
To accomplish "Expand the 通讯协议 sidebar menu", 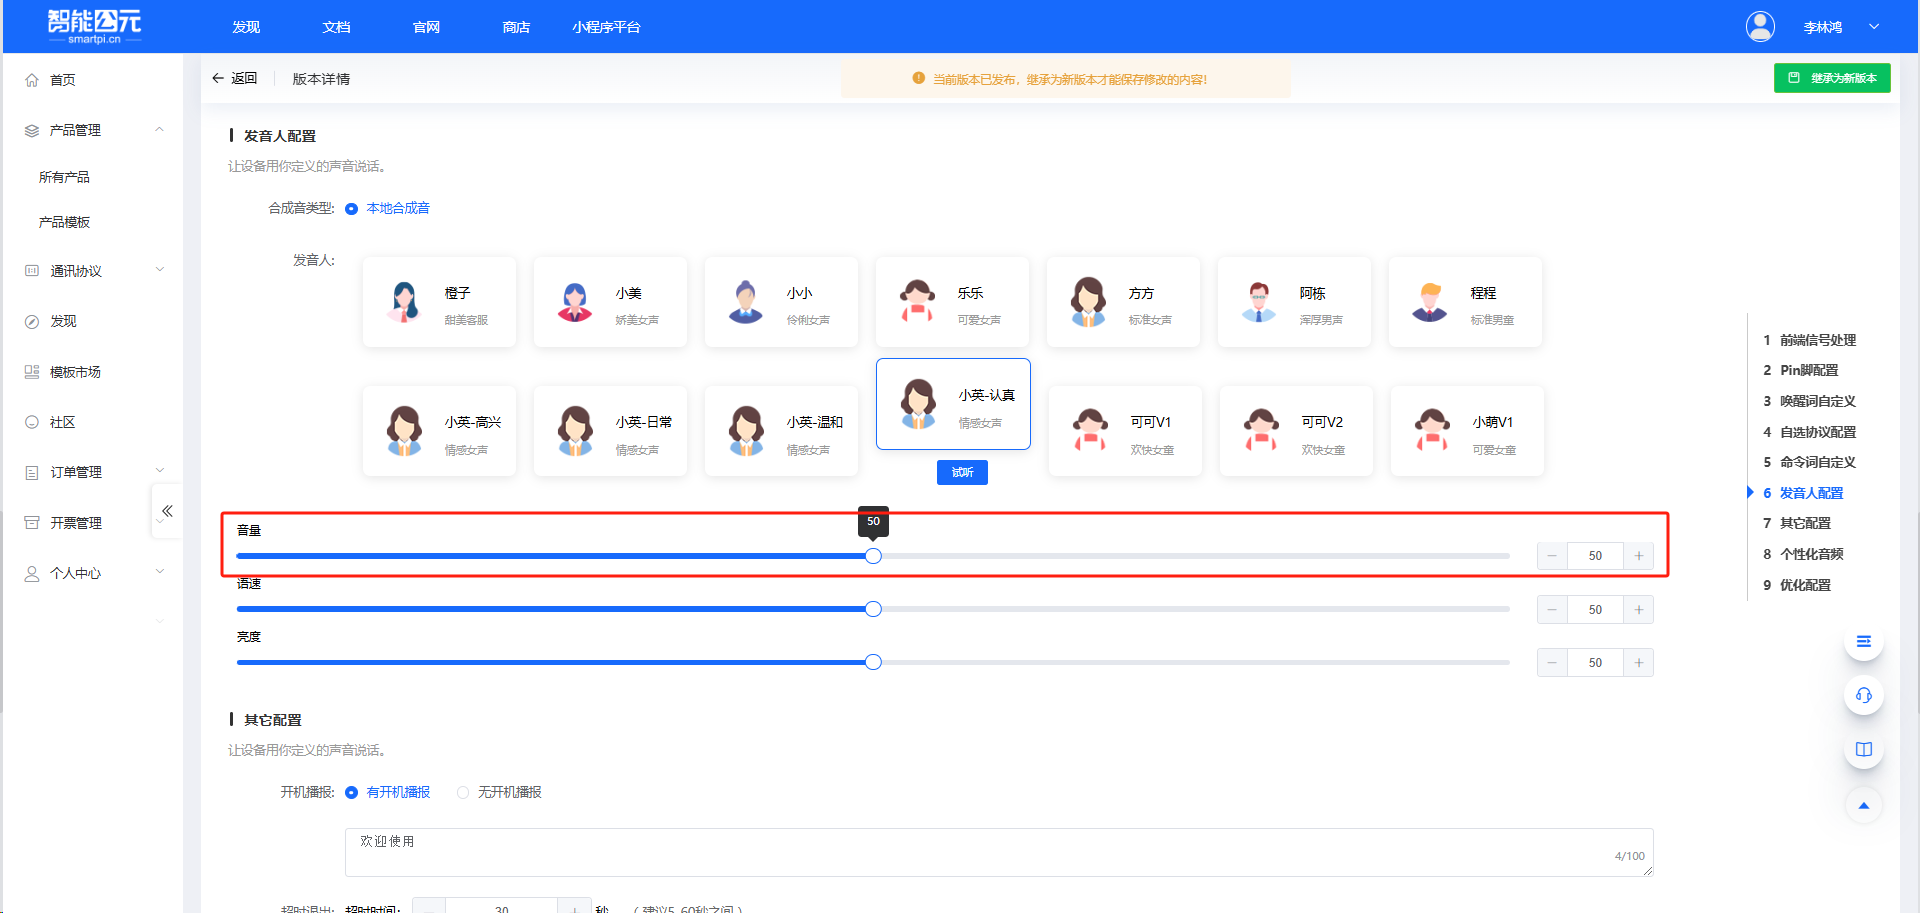I will pos(159,271).
